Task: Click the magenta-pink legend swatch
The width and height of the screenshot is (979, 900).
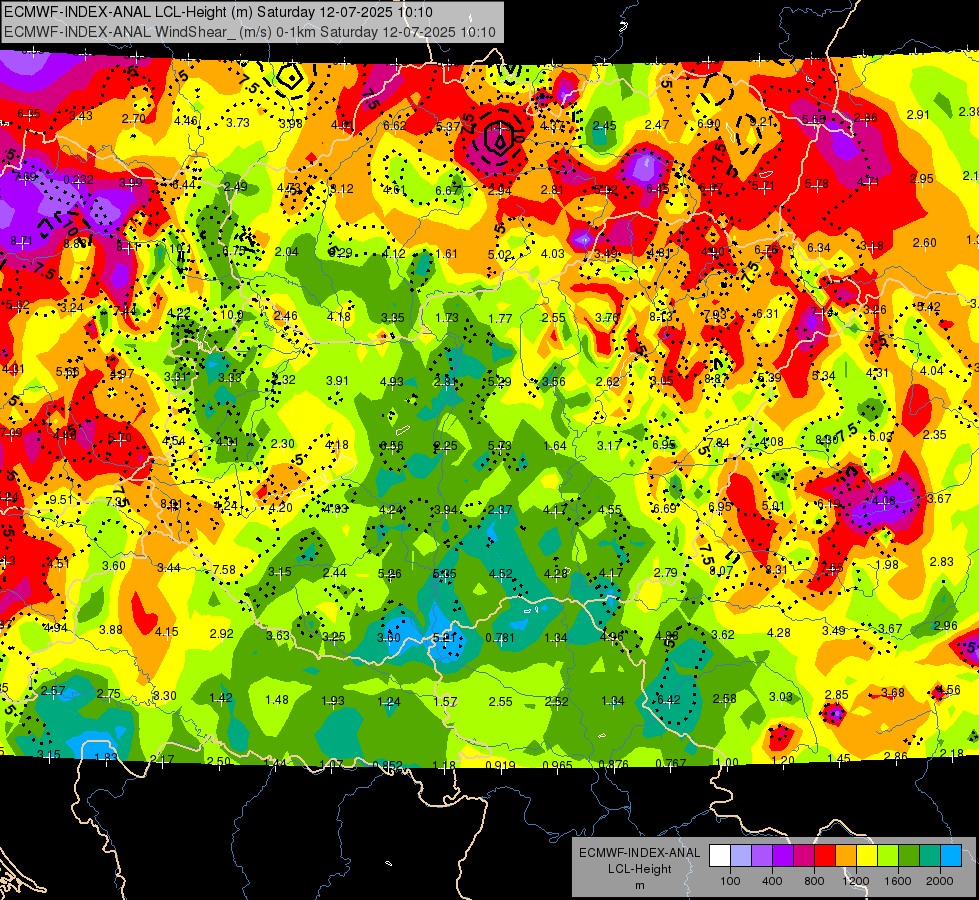Action: point(804,856)
